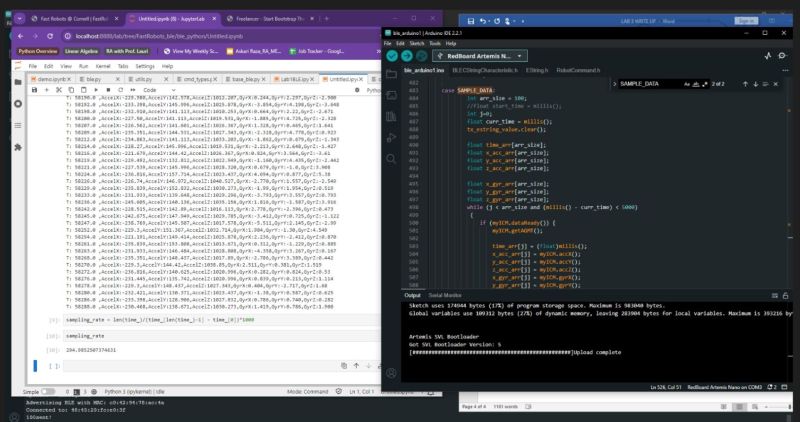800x422 pixels.
Task: Toggle the Arduino output scroll lock
Action: pyautogui.click(x=785, y=295)
